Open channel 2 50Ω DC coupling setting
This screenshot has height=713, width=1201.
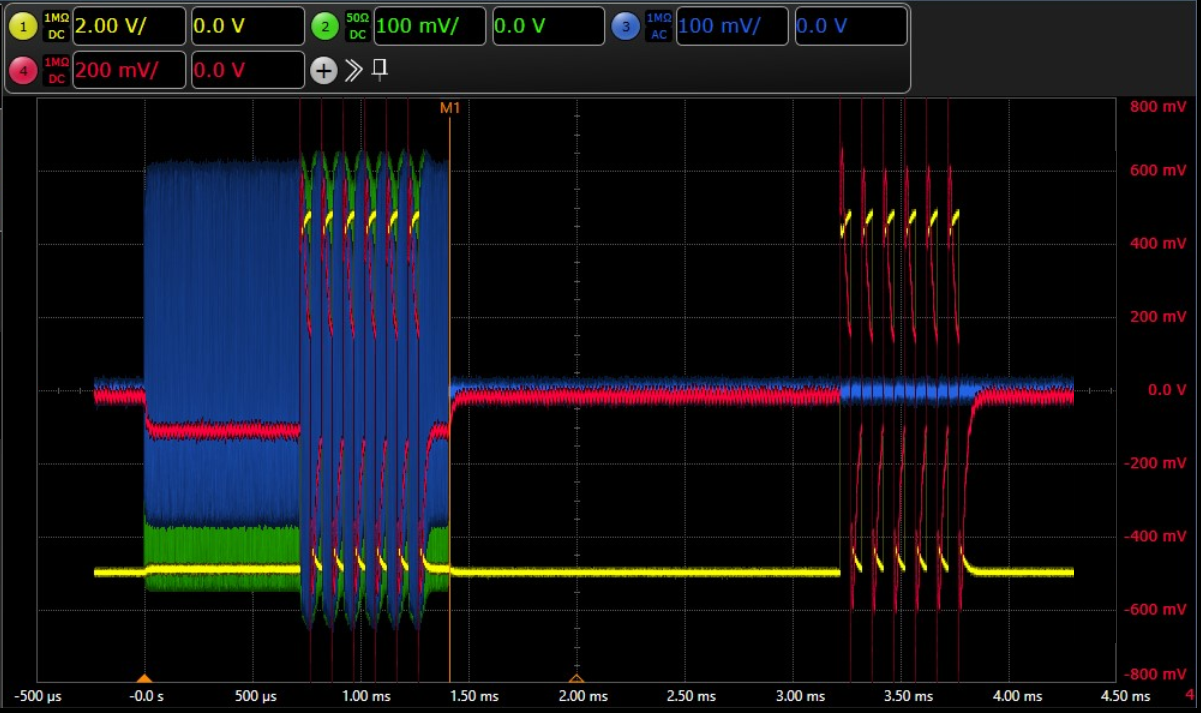click(x=357, y=26)
